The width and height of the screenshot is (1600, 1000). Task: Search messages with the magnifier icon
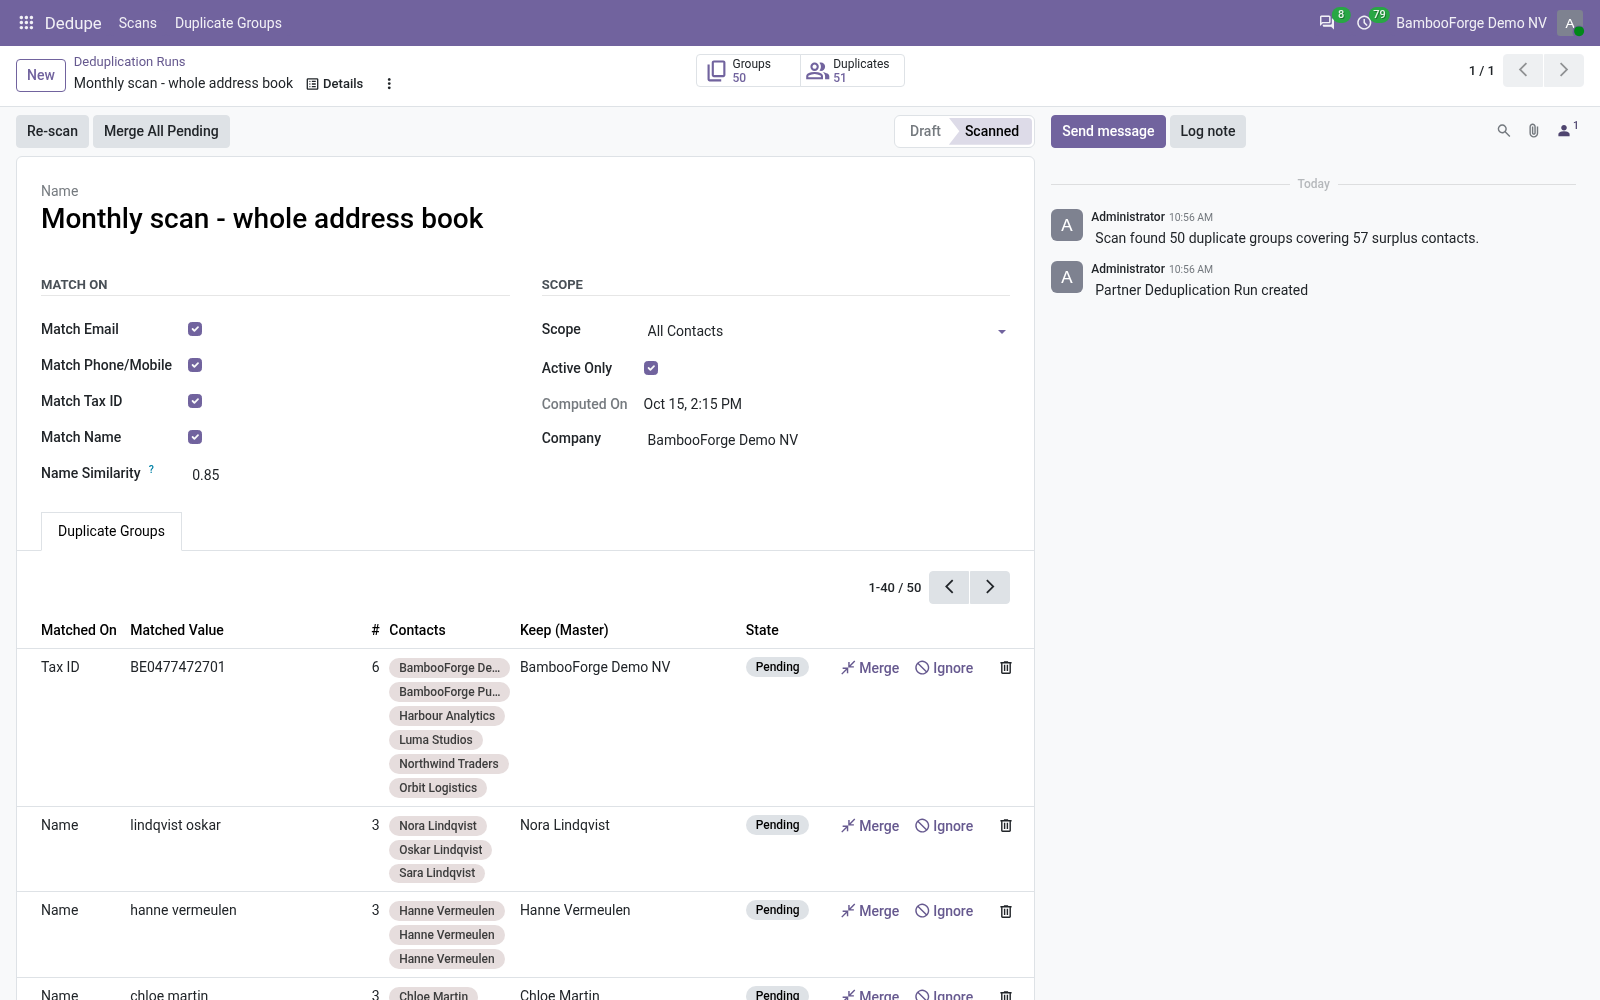click(x=1503, y=131)
